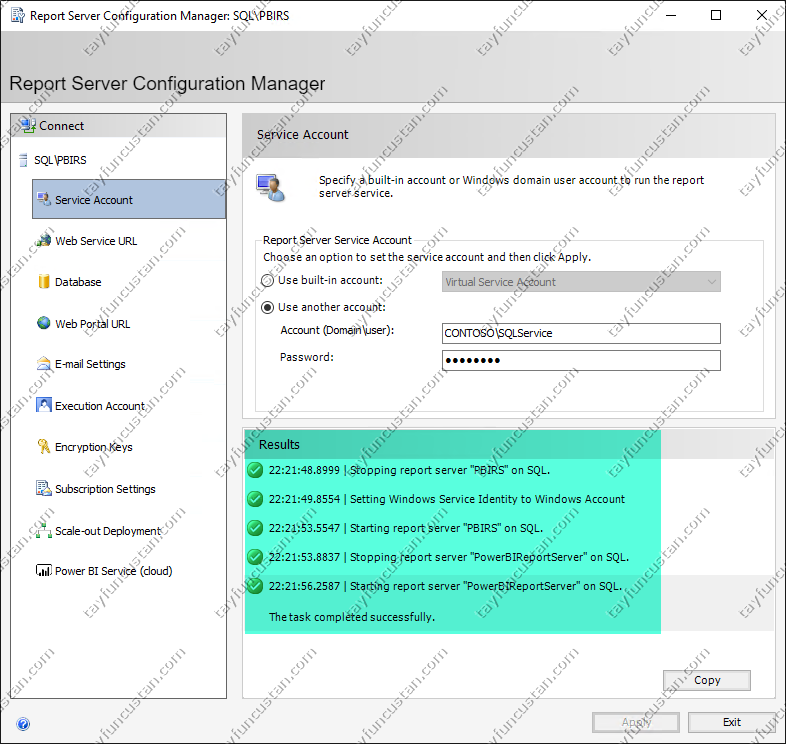
Task: Click checkmark beside Starting report server PBIRS
Action: tap(255, 528)
